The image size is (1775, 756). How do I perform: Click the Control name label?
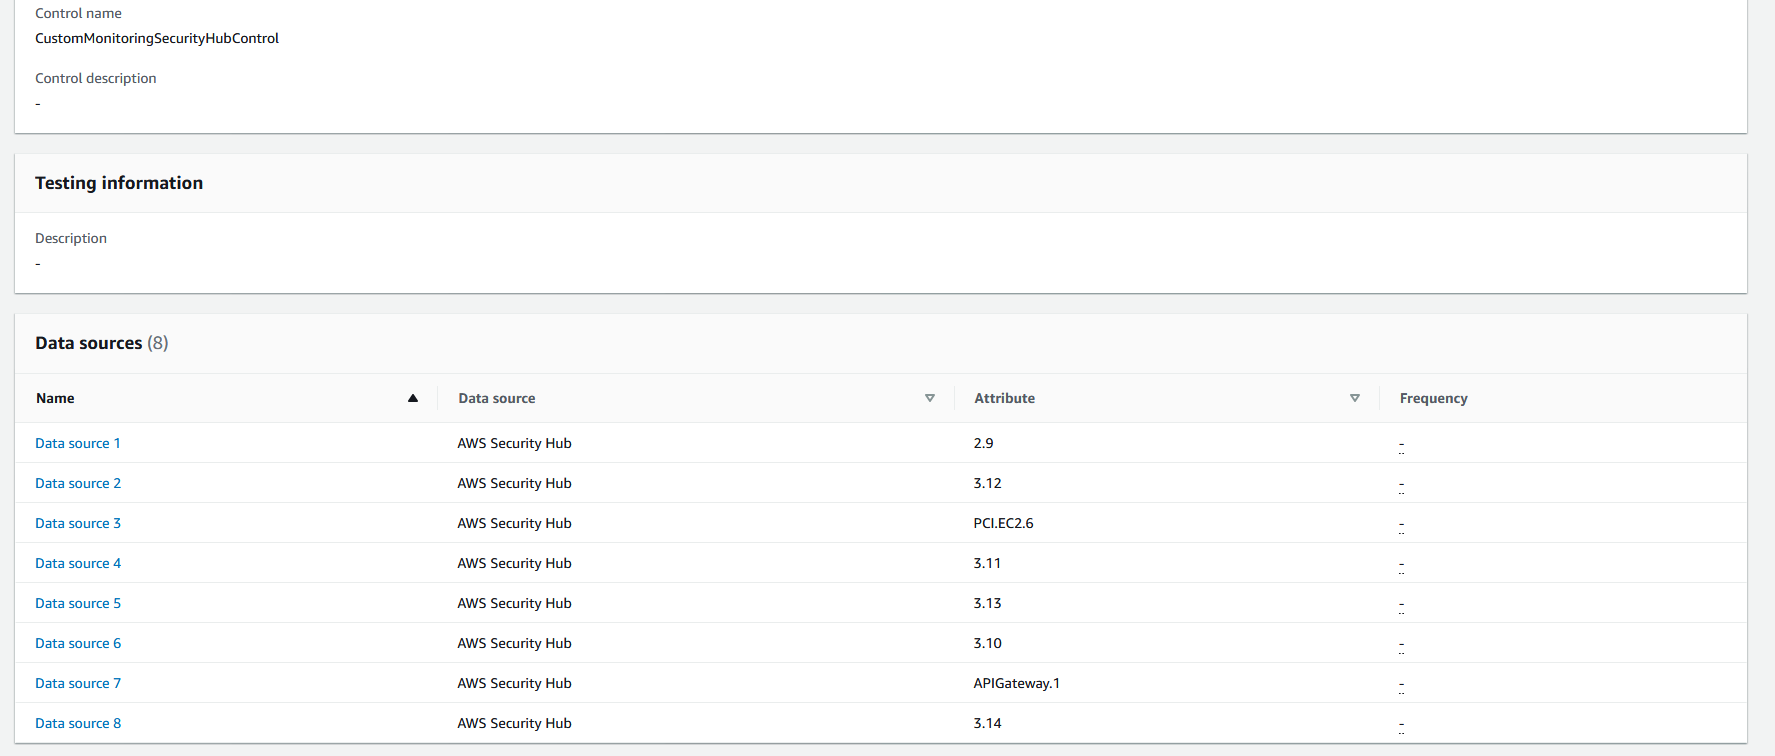tap(78, 13)
